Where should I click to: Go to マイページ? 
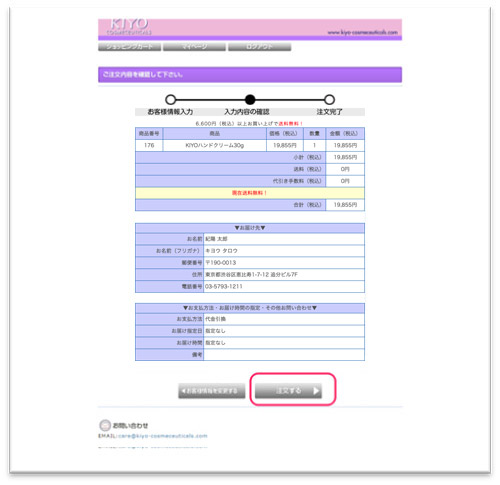tap(194, 47)
